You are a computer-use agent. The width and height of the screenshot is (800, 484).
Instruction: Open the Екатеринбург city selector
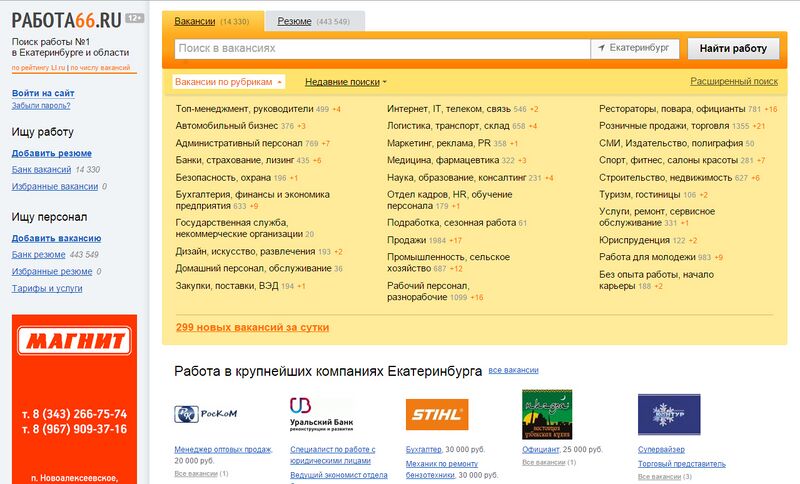coord(635,48)
